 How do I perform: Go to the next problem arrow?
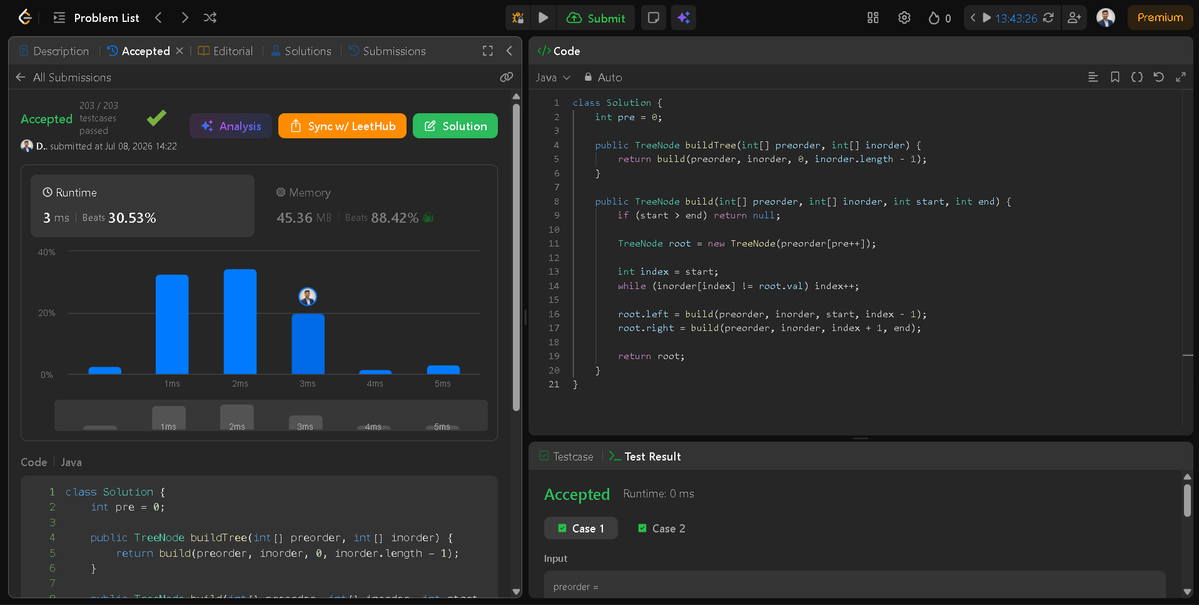click(x=184, y=18)
